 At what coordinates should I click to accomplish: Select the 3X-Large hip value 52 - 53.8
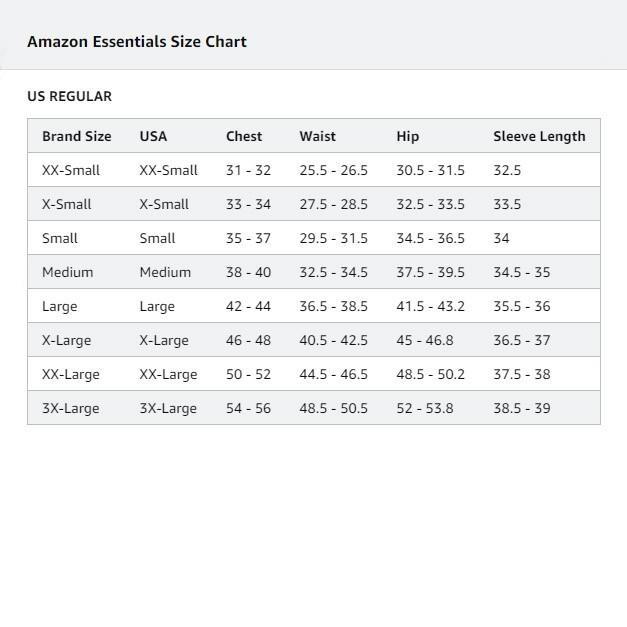click(425, 408)
